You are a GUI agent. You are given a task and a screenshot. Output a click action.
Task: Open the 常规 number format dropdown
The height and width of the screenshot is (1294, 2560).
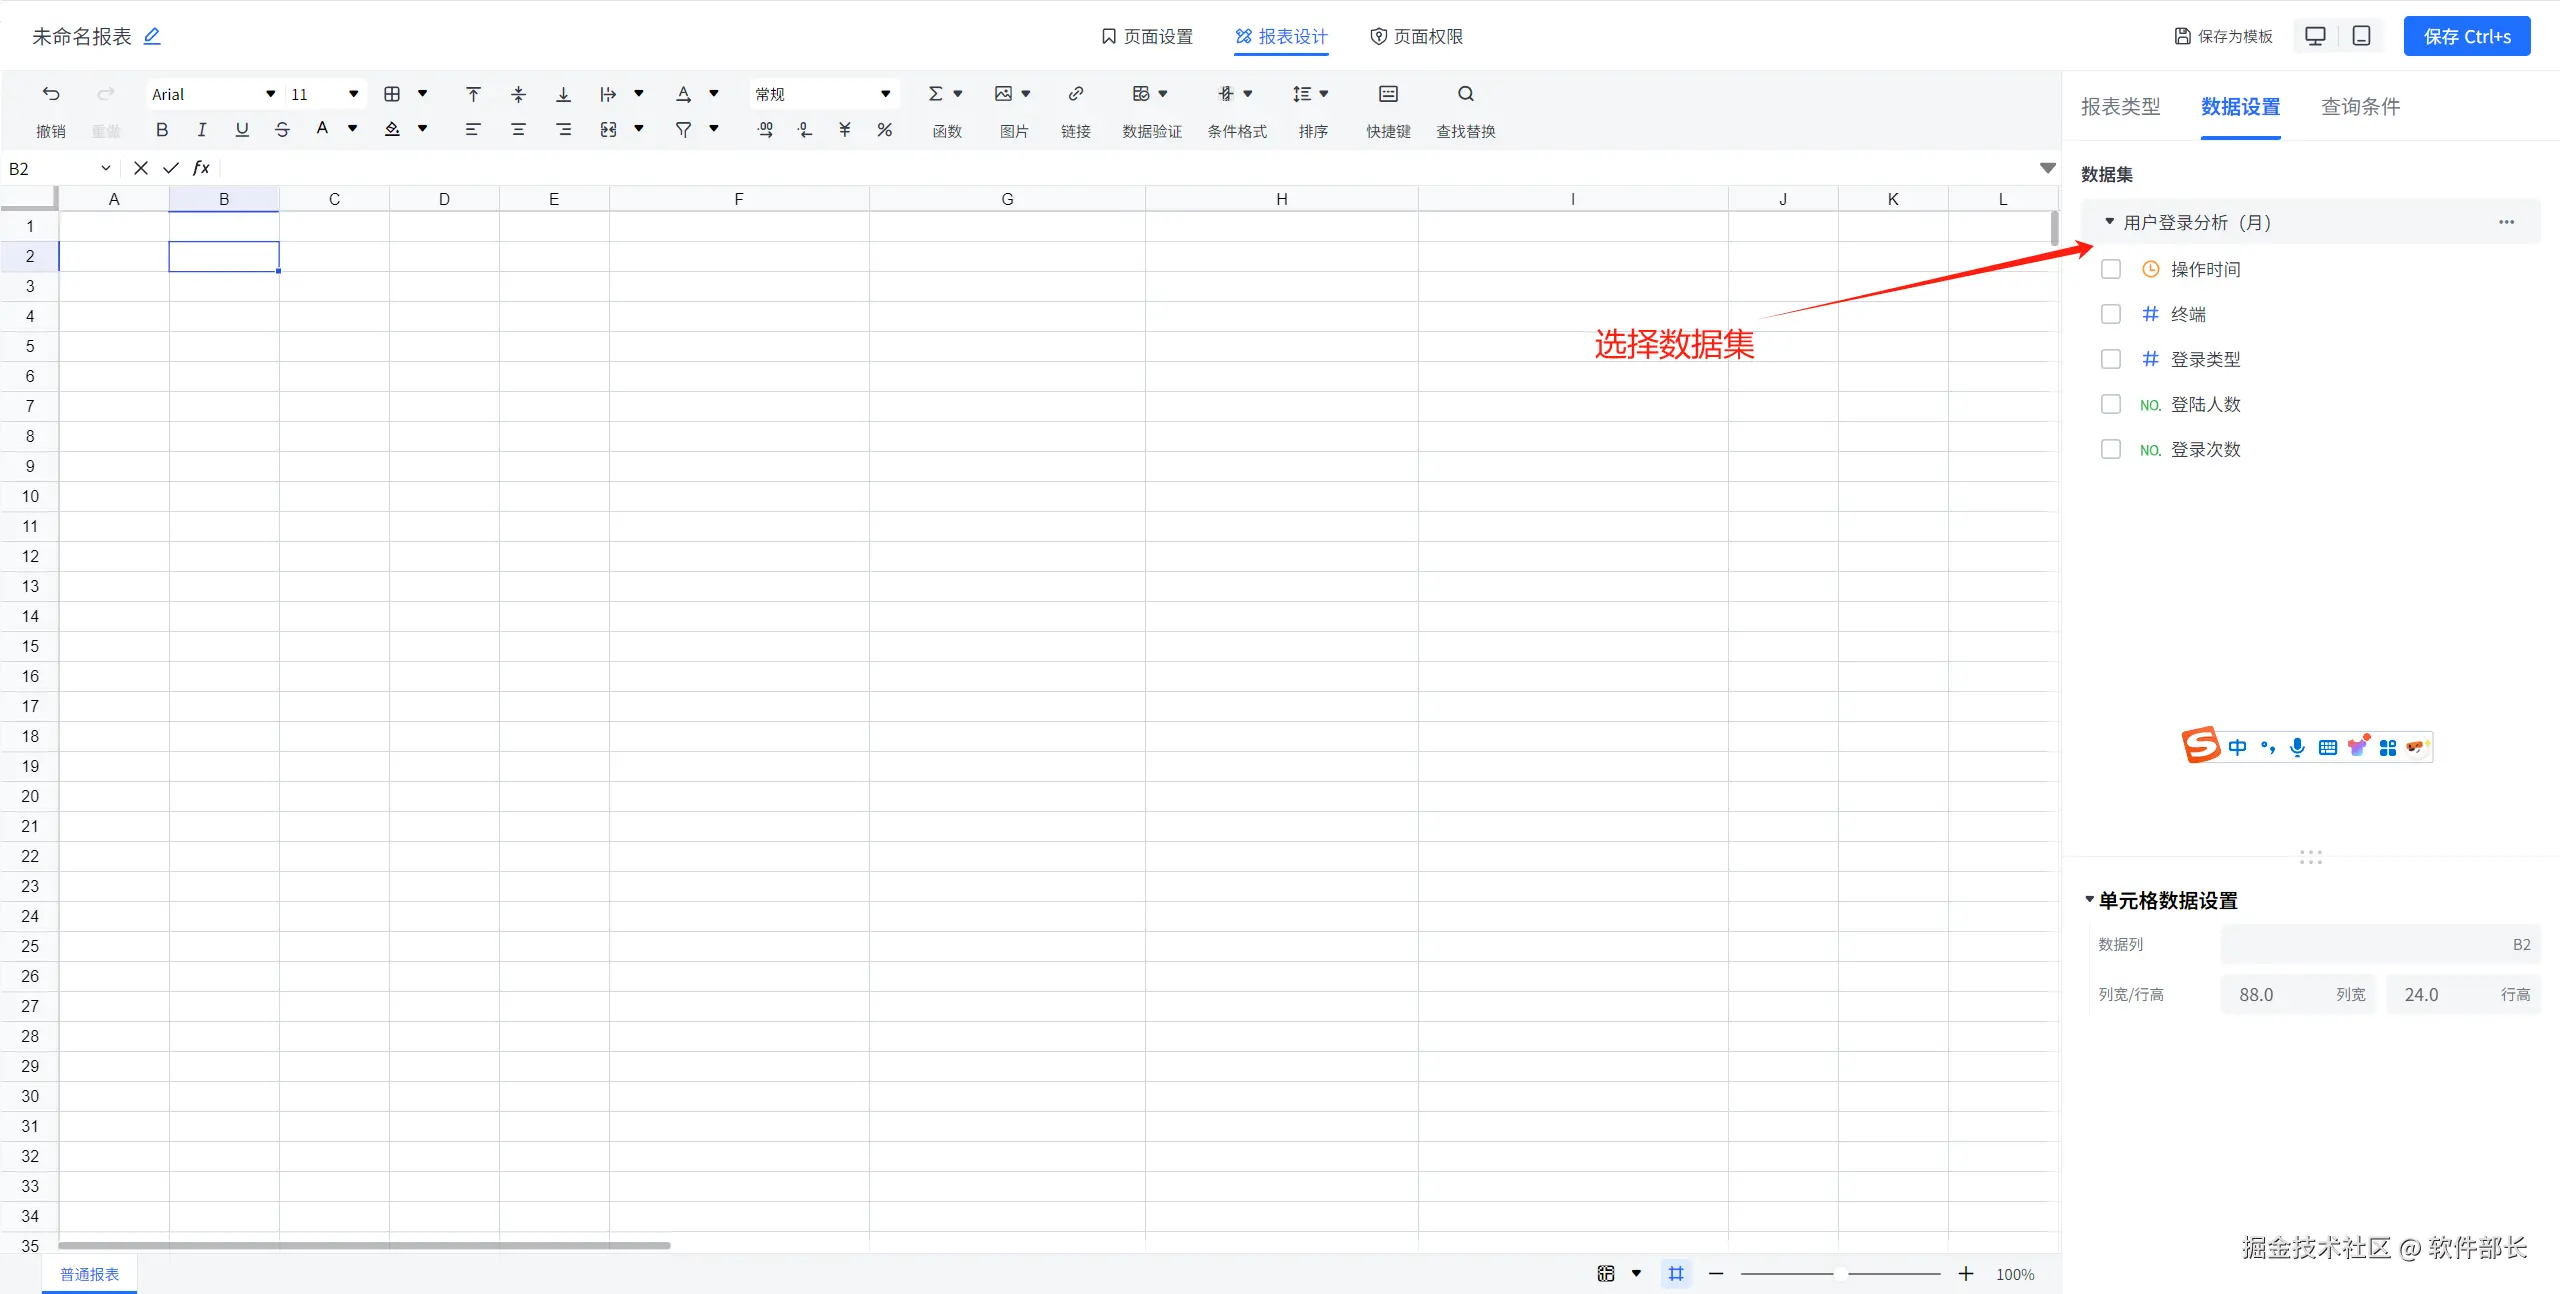pos(822,94)
